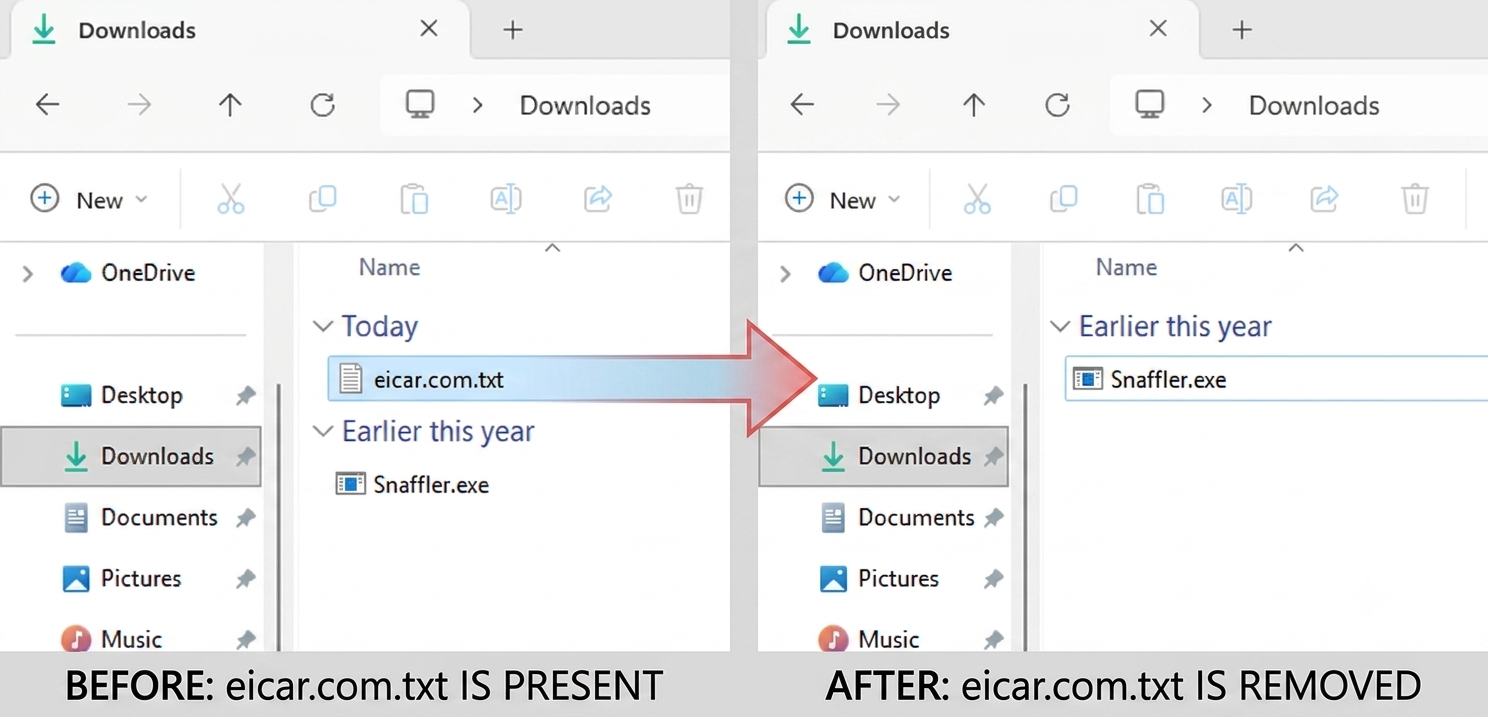This screenshot has height=717, width=1488.
Task: Click Paste icon in left window toolbar
Action: tap(414, 199)
